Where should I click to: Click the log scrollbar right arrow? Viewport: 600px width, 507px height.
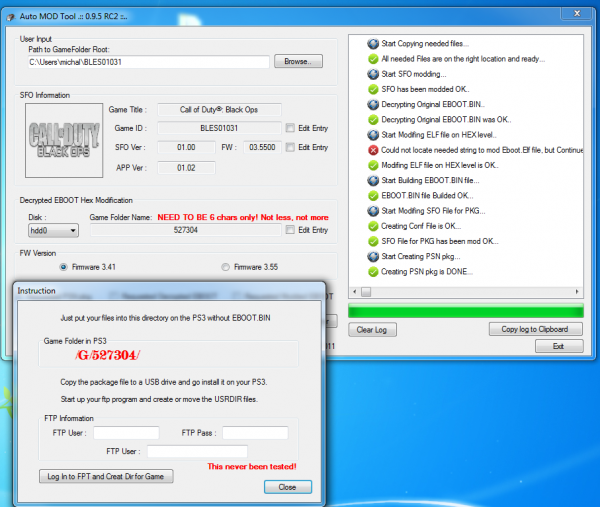pos(577,292)
